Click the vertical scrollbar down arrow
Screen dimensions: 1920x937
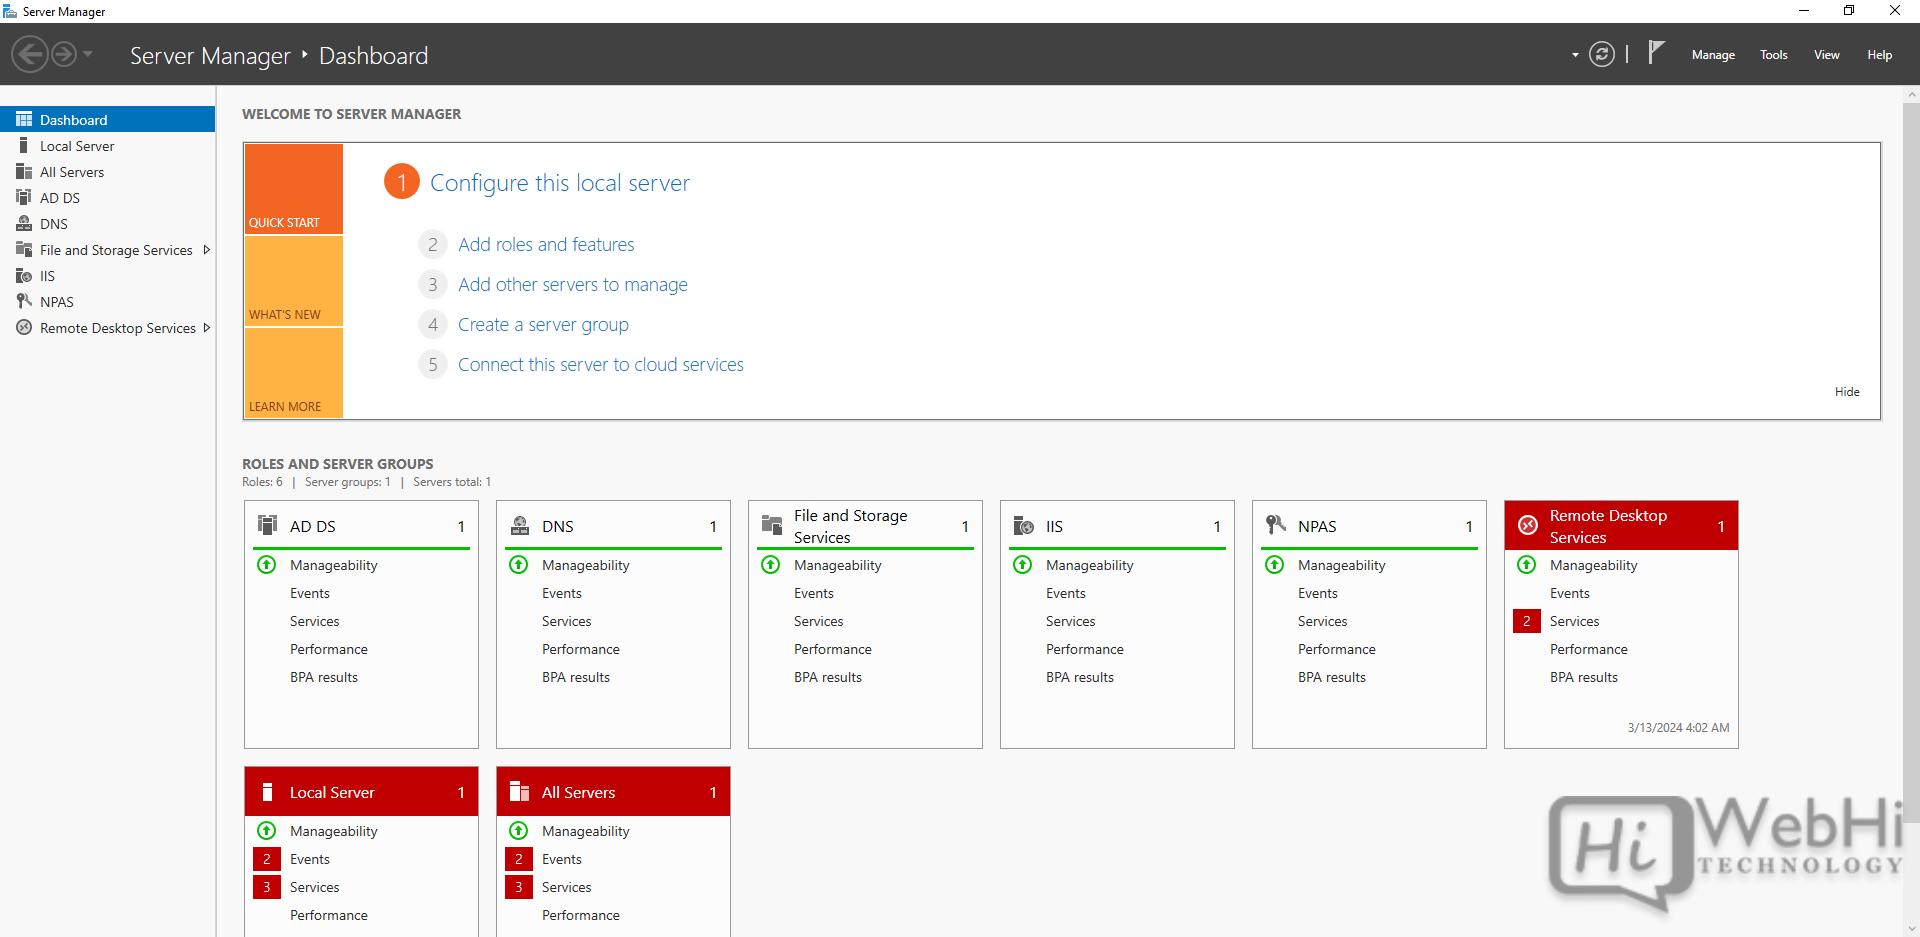(x=1911, y=928)
